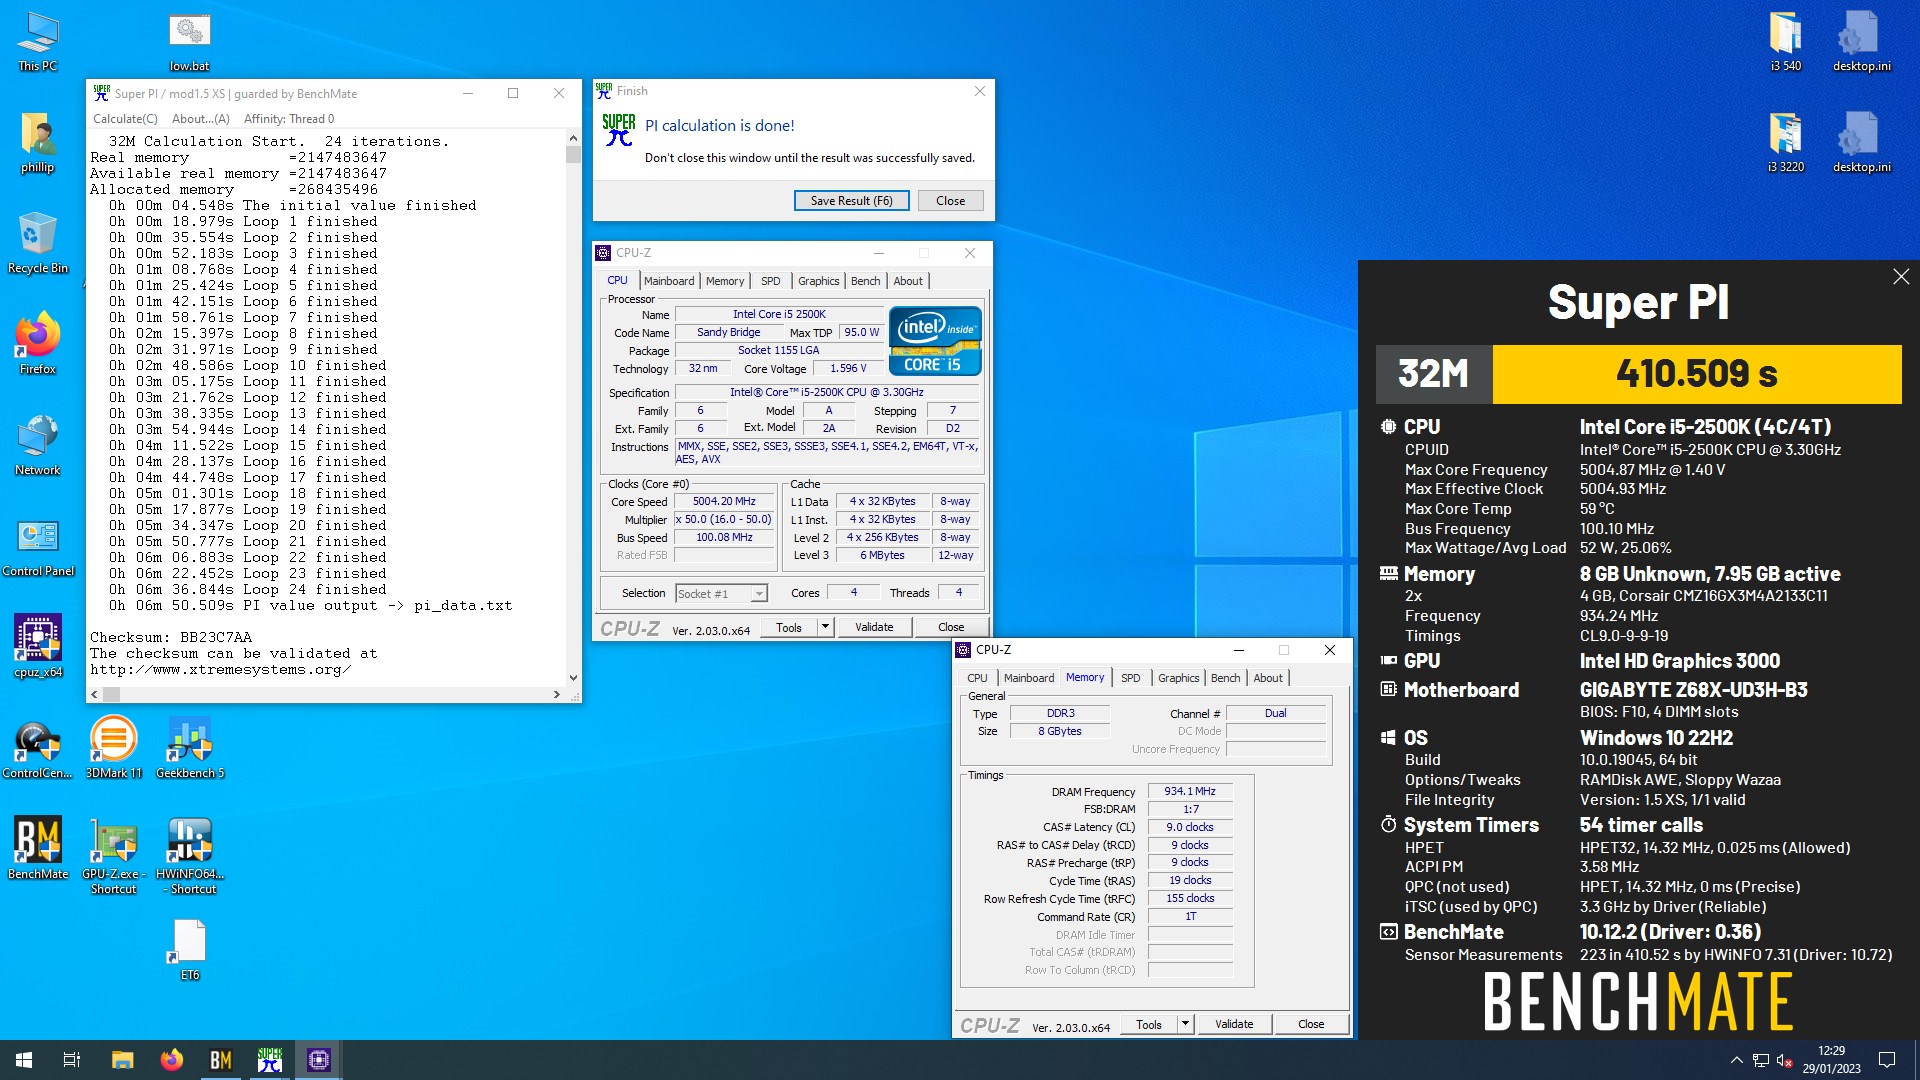Switch to Memory tab in upper CPU-Z
The image size is (1920, 1080).
724,281
